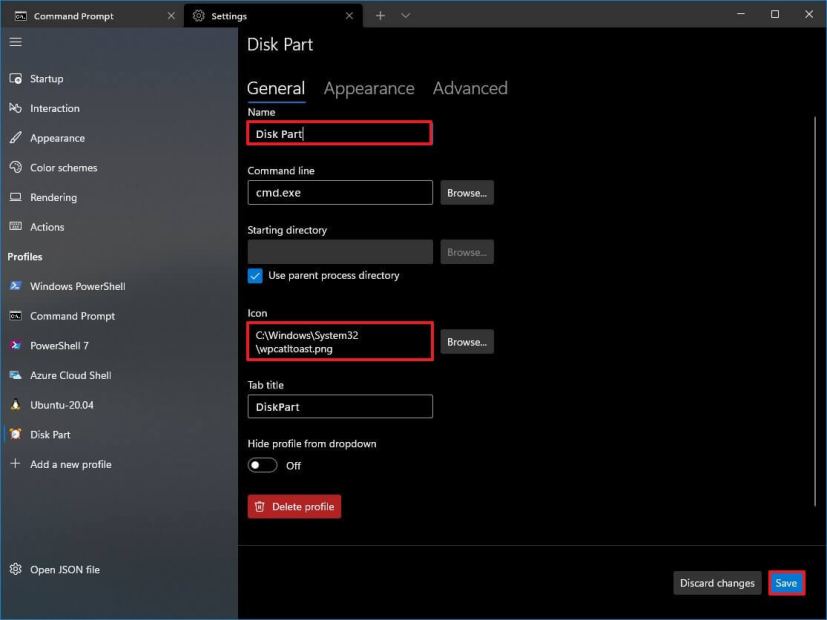Switch to the General tab
Screen dimensions: 827x620
point(276,89)
